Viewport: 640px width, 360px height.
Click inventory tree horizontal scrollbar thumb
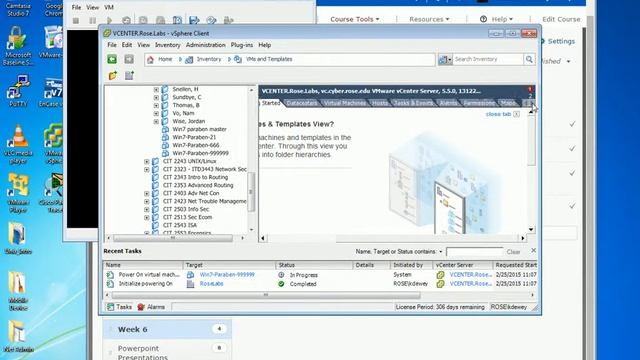(x=173, y=238)
